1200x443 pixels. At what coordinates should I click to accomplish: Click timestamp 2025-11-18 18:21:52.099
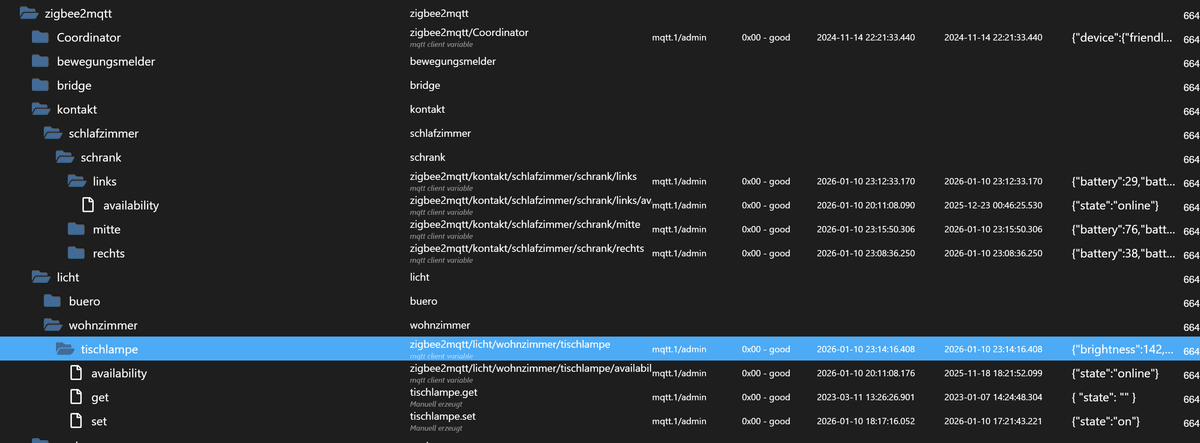tap(993, 373)
